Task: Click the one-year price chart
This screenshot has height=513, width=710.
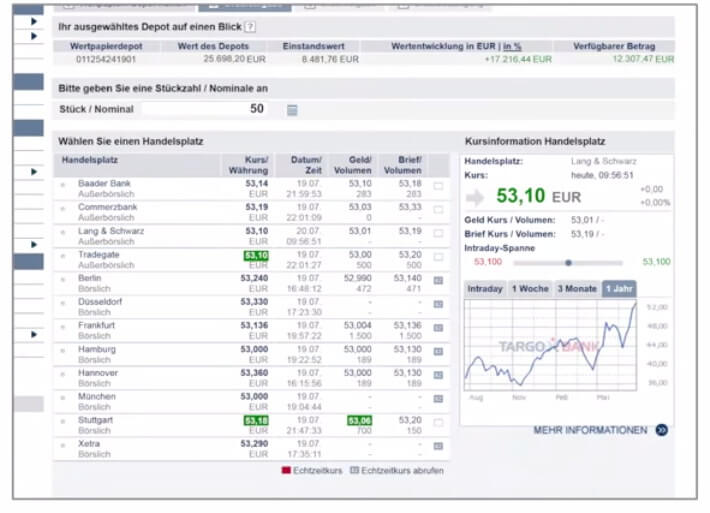Action: tap(550, 345)
